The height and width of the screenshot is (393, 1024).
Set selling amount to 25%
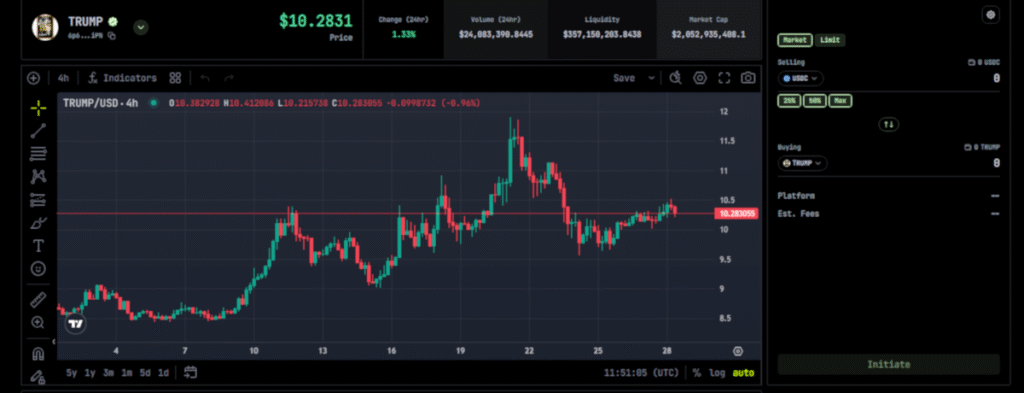789,101
